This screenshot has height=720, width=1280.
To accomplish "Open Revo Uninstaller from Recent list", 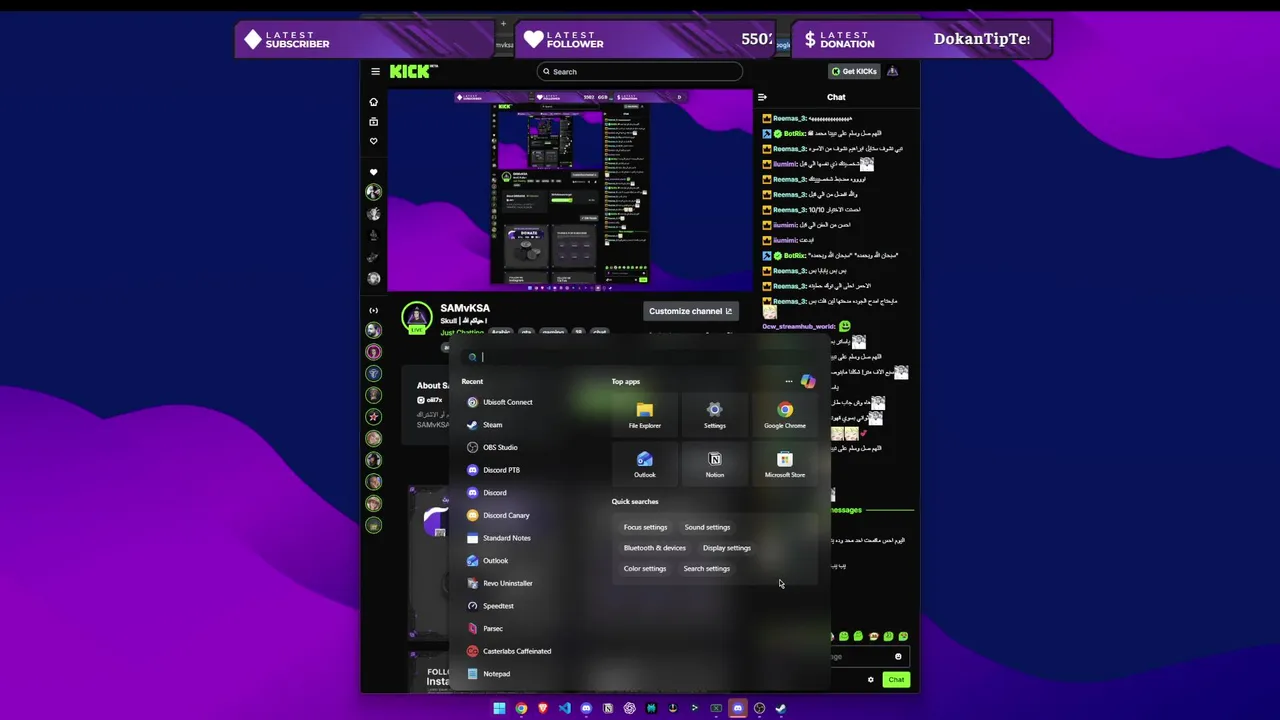I will click(x=500, y=583).
